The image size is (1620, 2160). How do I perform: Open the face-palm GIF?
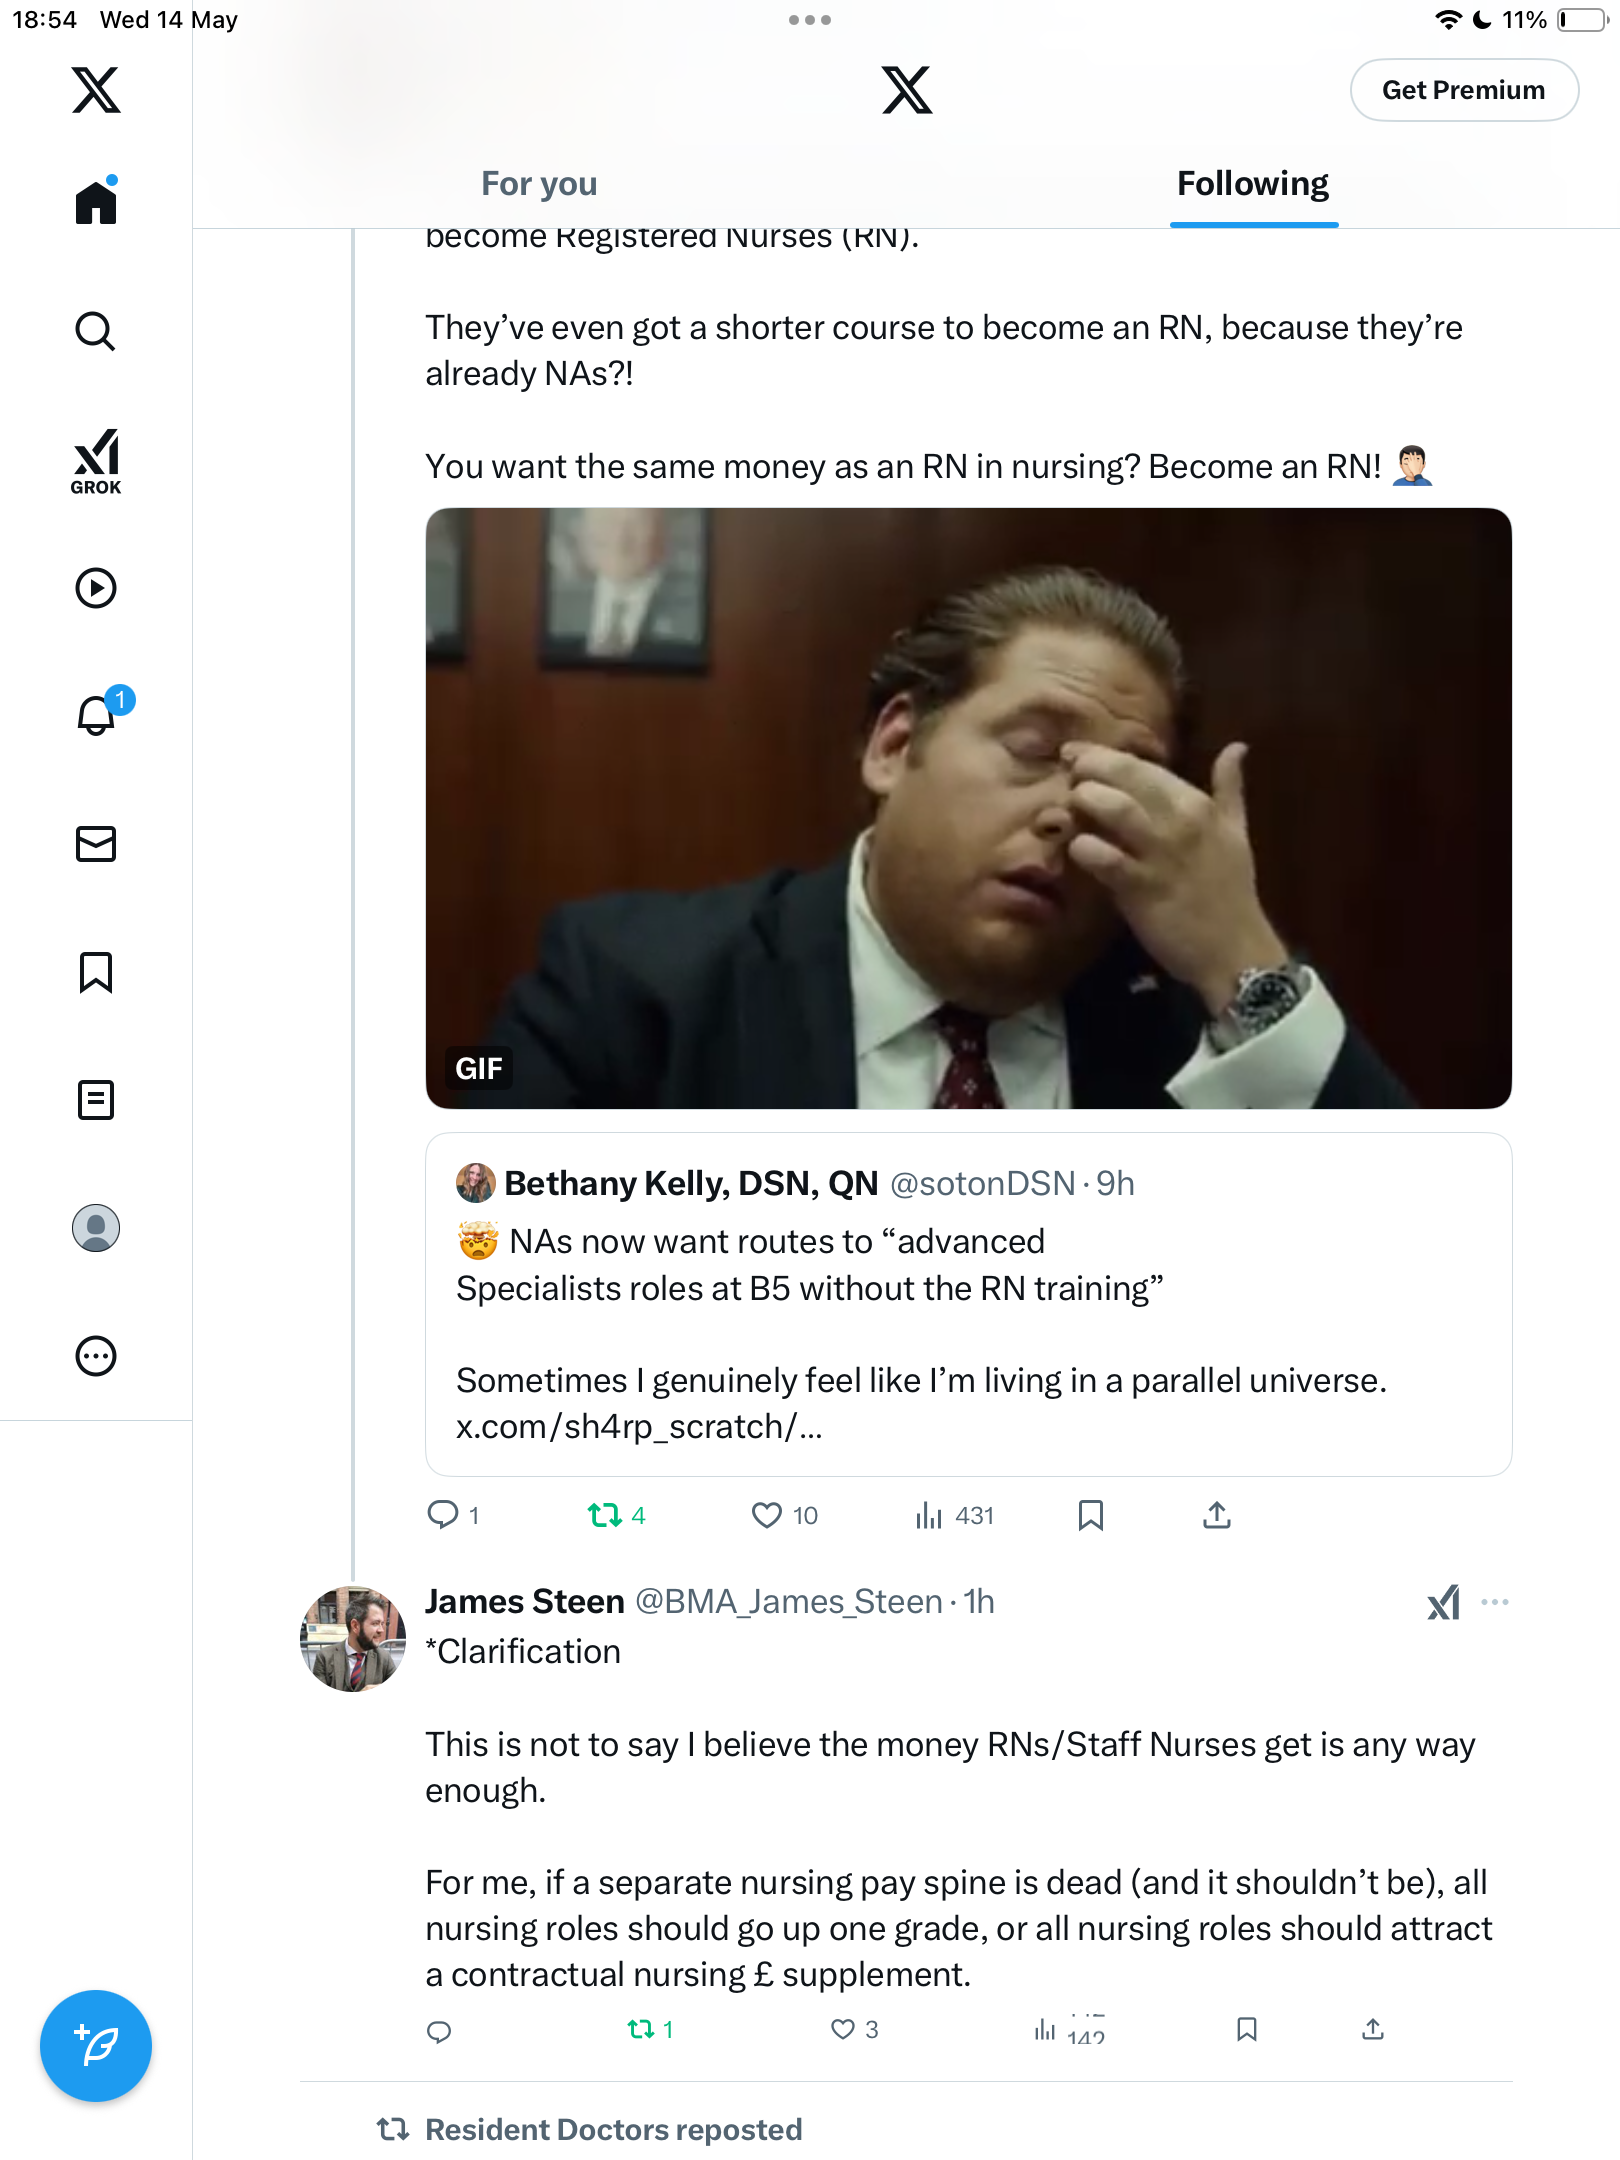[968, 808]
